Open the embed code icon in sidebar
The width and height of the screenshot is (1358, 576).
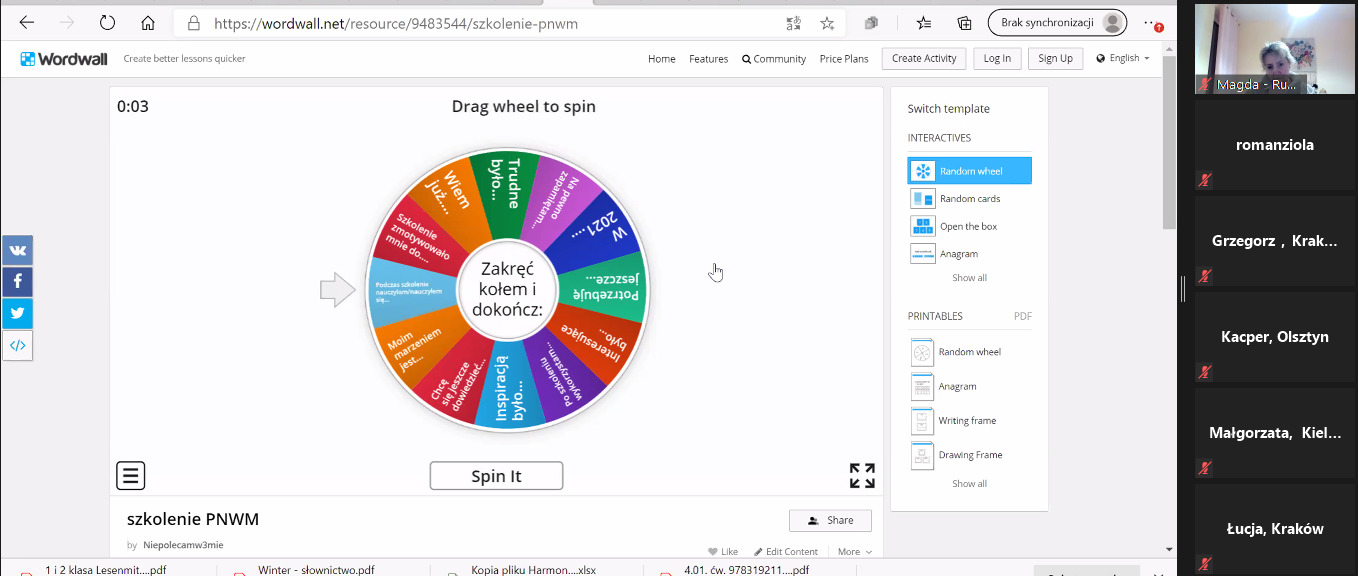tap(17, 345)
